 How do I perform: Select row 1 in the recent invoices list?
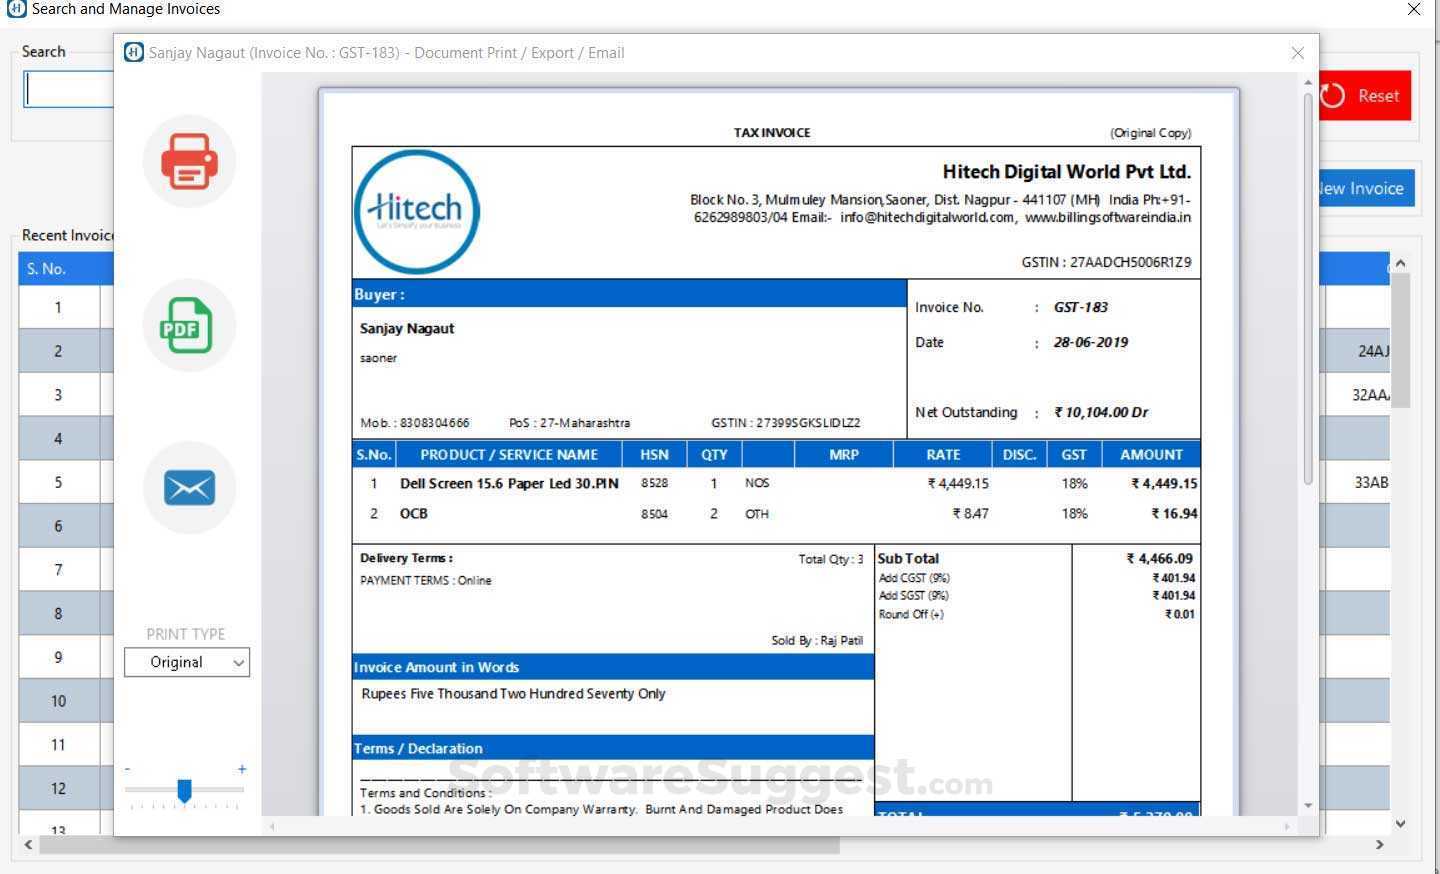pyautogui.click(x=58, y=307)
